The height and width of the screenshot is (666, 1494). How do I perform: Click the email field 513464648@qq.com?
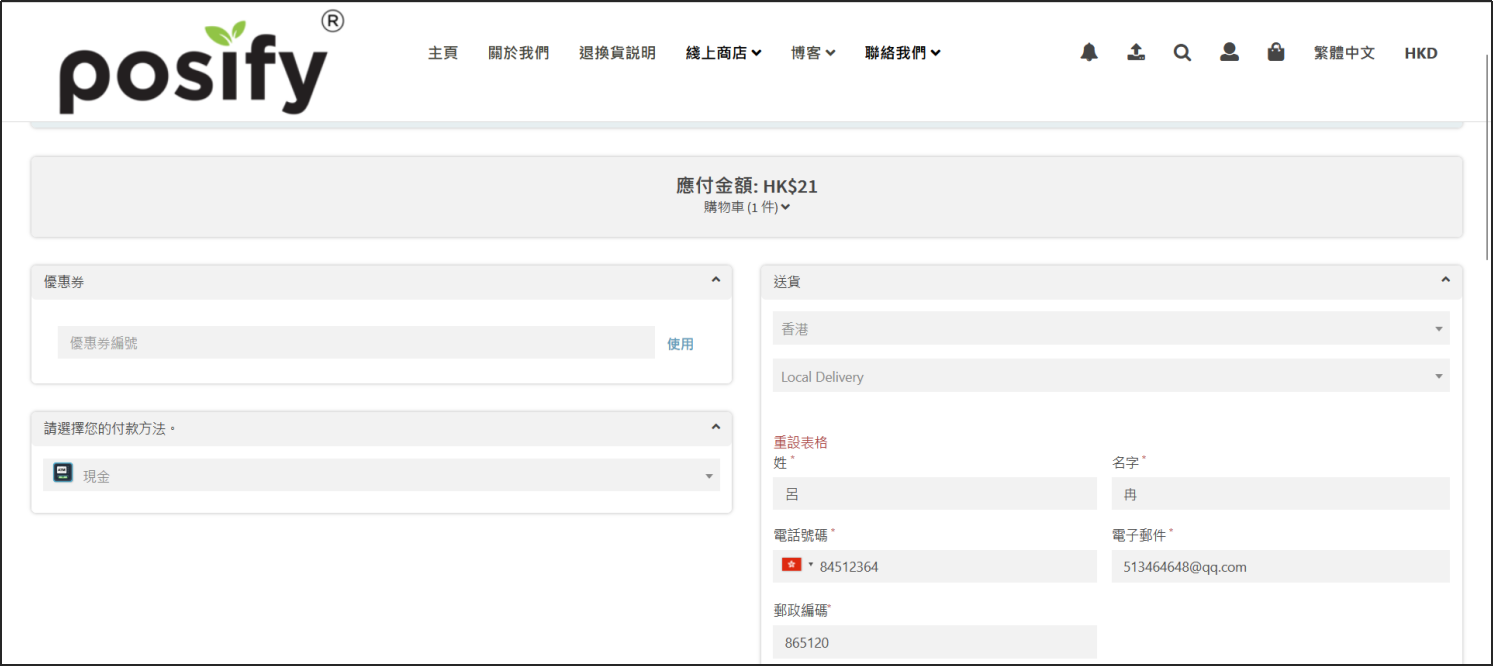pyautogui.click(x=1281, y=566)
